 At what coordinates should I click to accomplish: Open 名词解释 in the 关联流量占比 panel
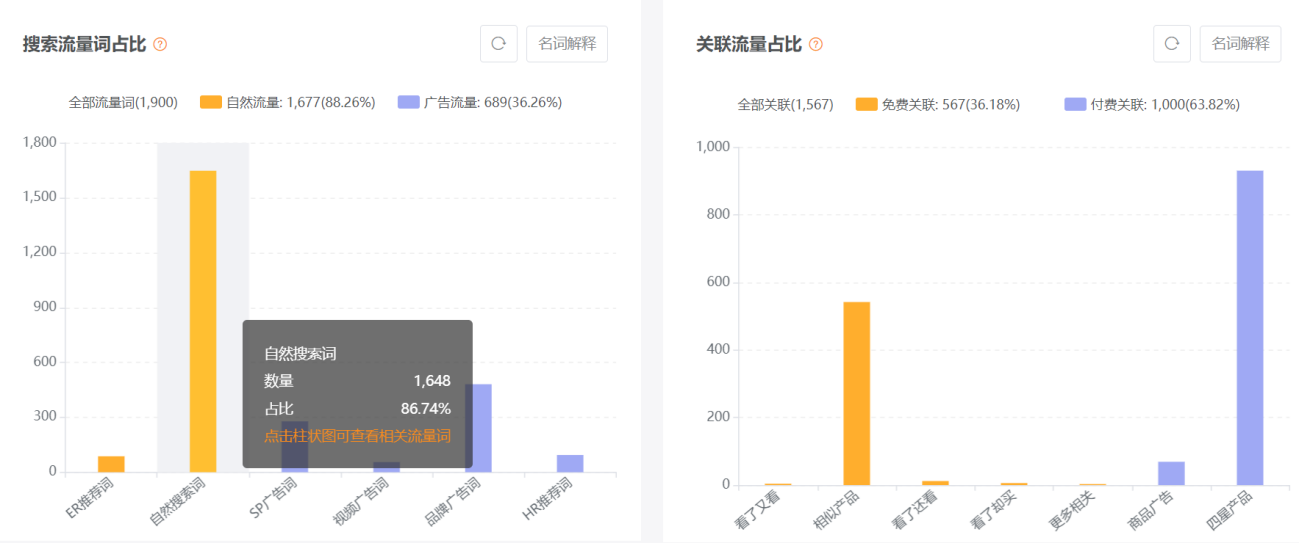(x=1240, y=44)
